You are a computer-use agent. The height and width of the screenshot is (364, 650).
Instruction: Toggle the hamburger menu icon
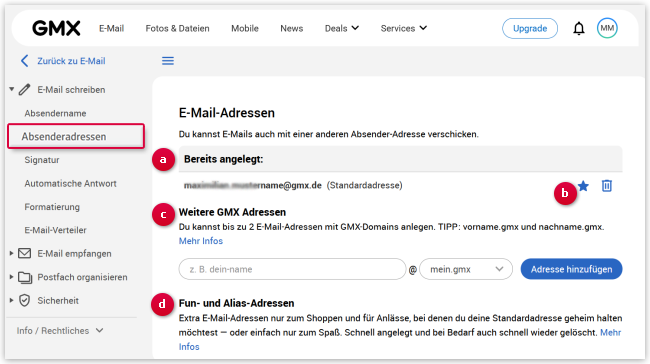click(x=168, y=61)
